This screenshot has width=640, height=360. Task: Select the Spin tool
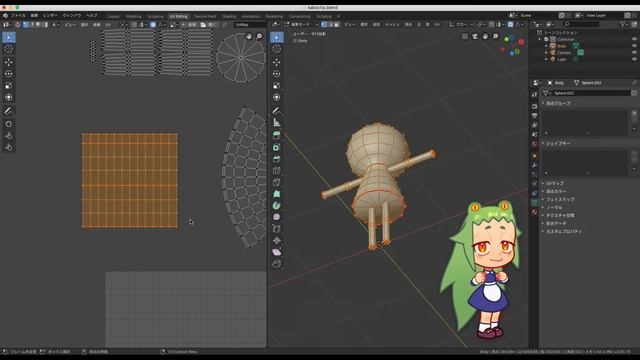[277, 205]
